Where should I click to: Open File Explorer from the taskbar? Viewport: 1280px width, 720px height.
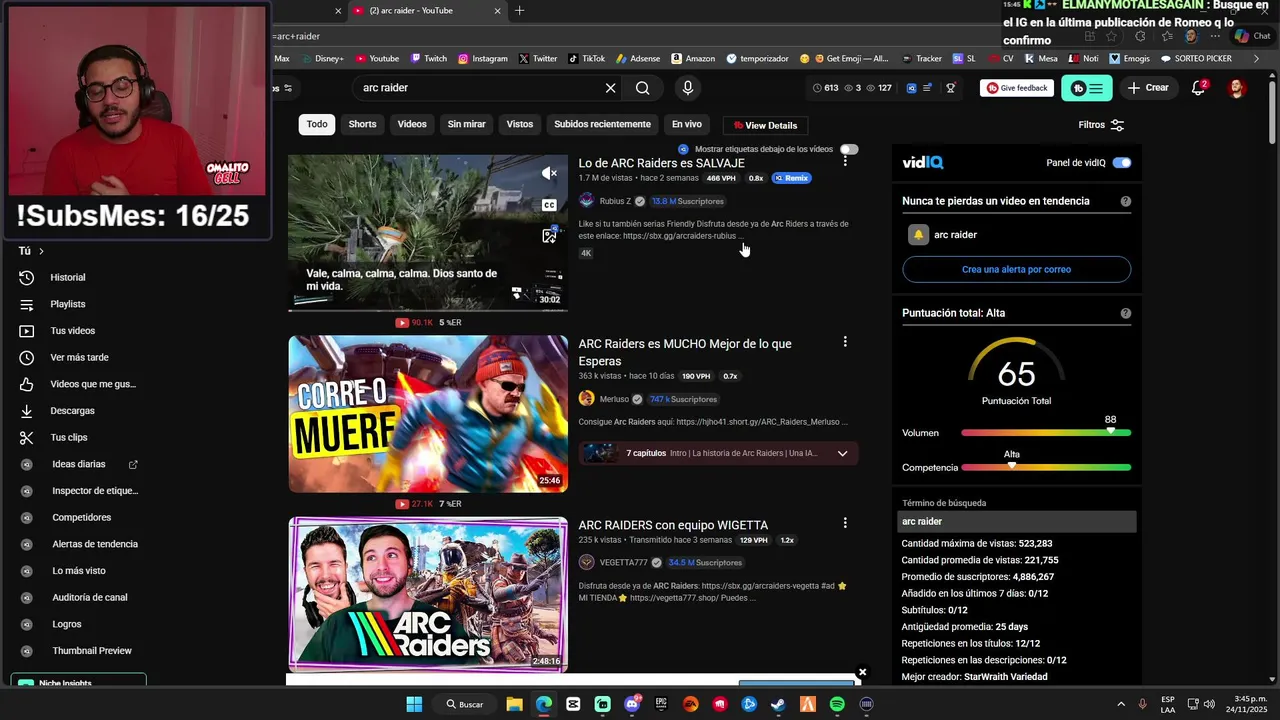(x=514, y=704)
